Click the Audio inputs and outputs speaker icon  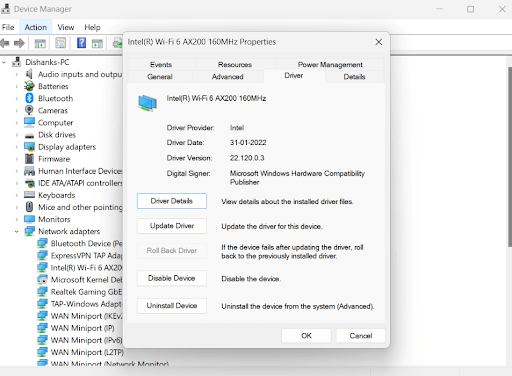29,74
